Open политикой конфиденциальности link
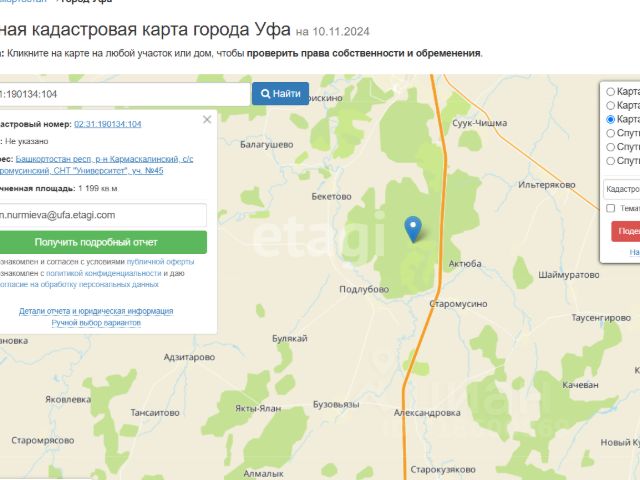The height and width of the screenshot is (480, 640). tap(104, 273)
